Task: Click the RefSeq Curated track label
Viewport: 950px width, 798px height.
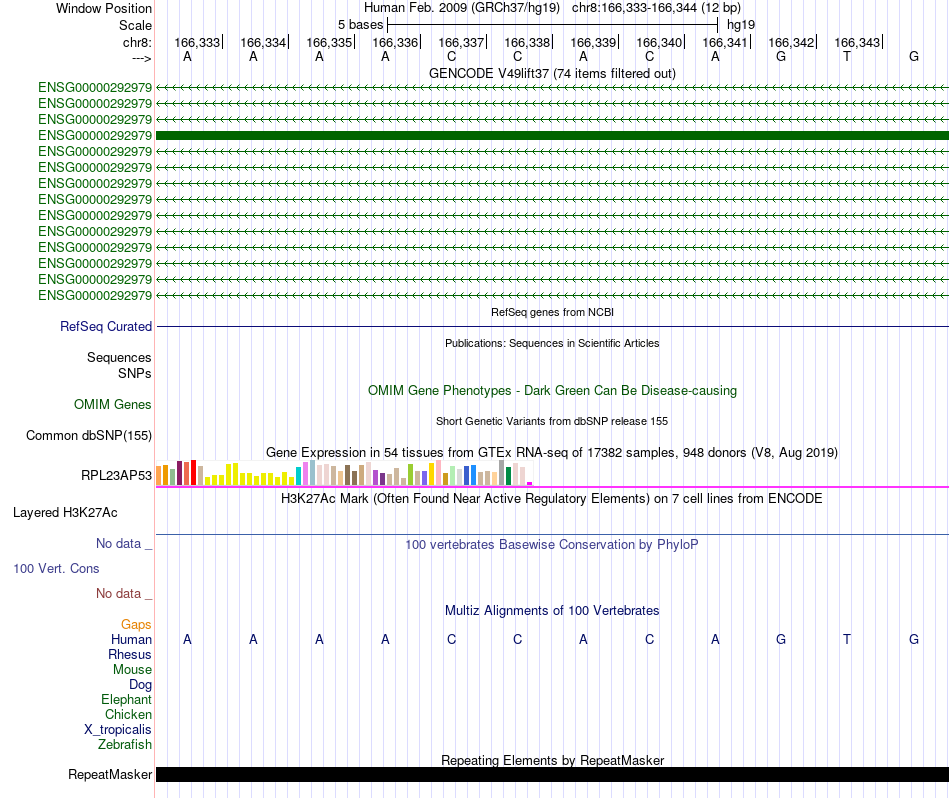Action: click(x=106, y=327)
